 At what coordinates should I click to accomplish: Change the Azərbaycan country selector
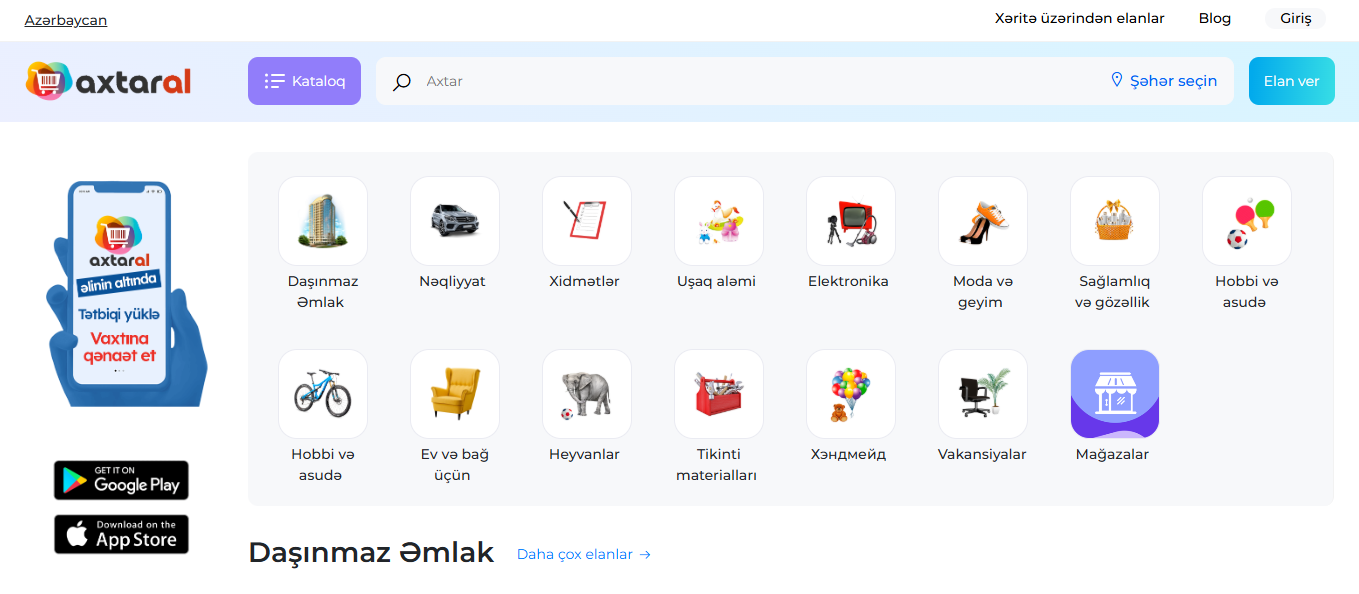pos(66,20)
